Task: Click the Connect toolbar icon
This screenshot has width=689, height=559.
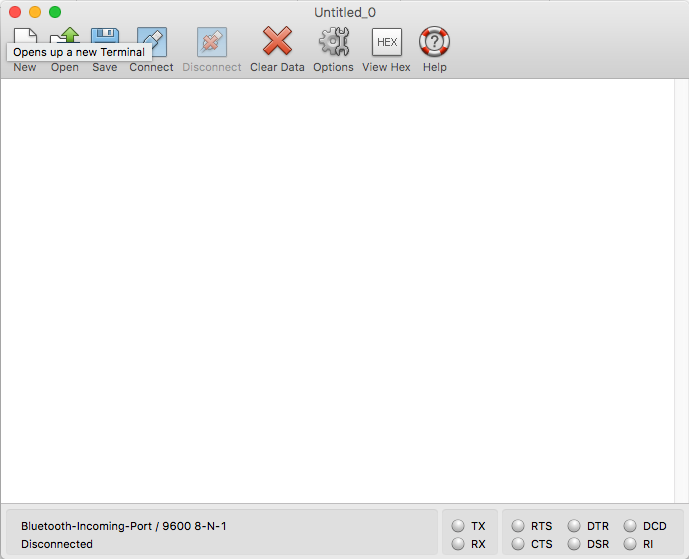Action: (151, 43)
